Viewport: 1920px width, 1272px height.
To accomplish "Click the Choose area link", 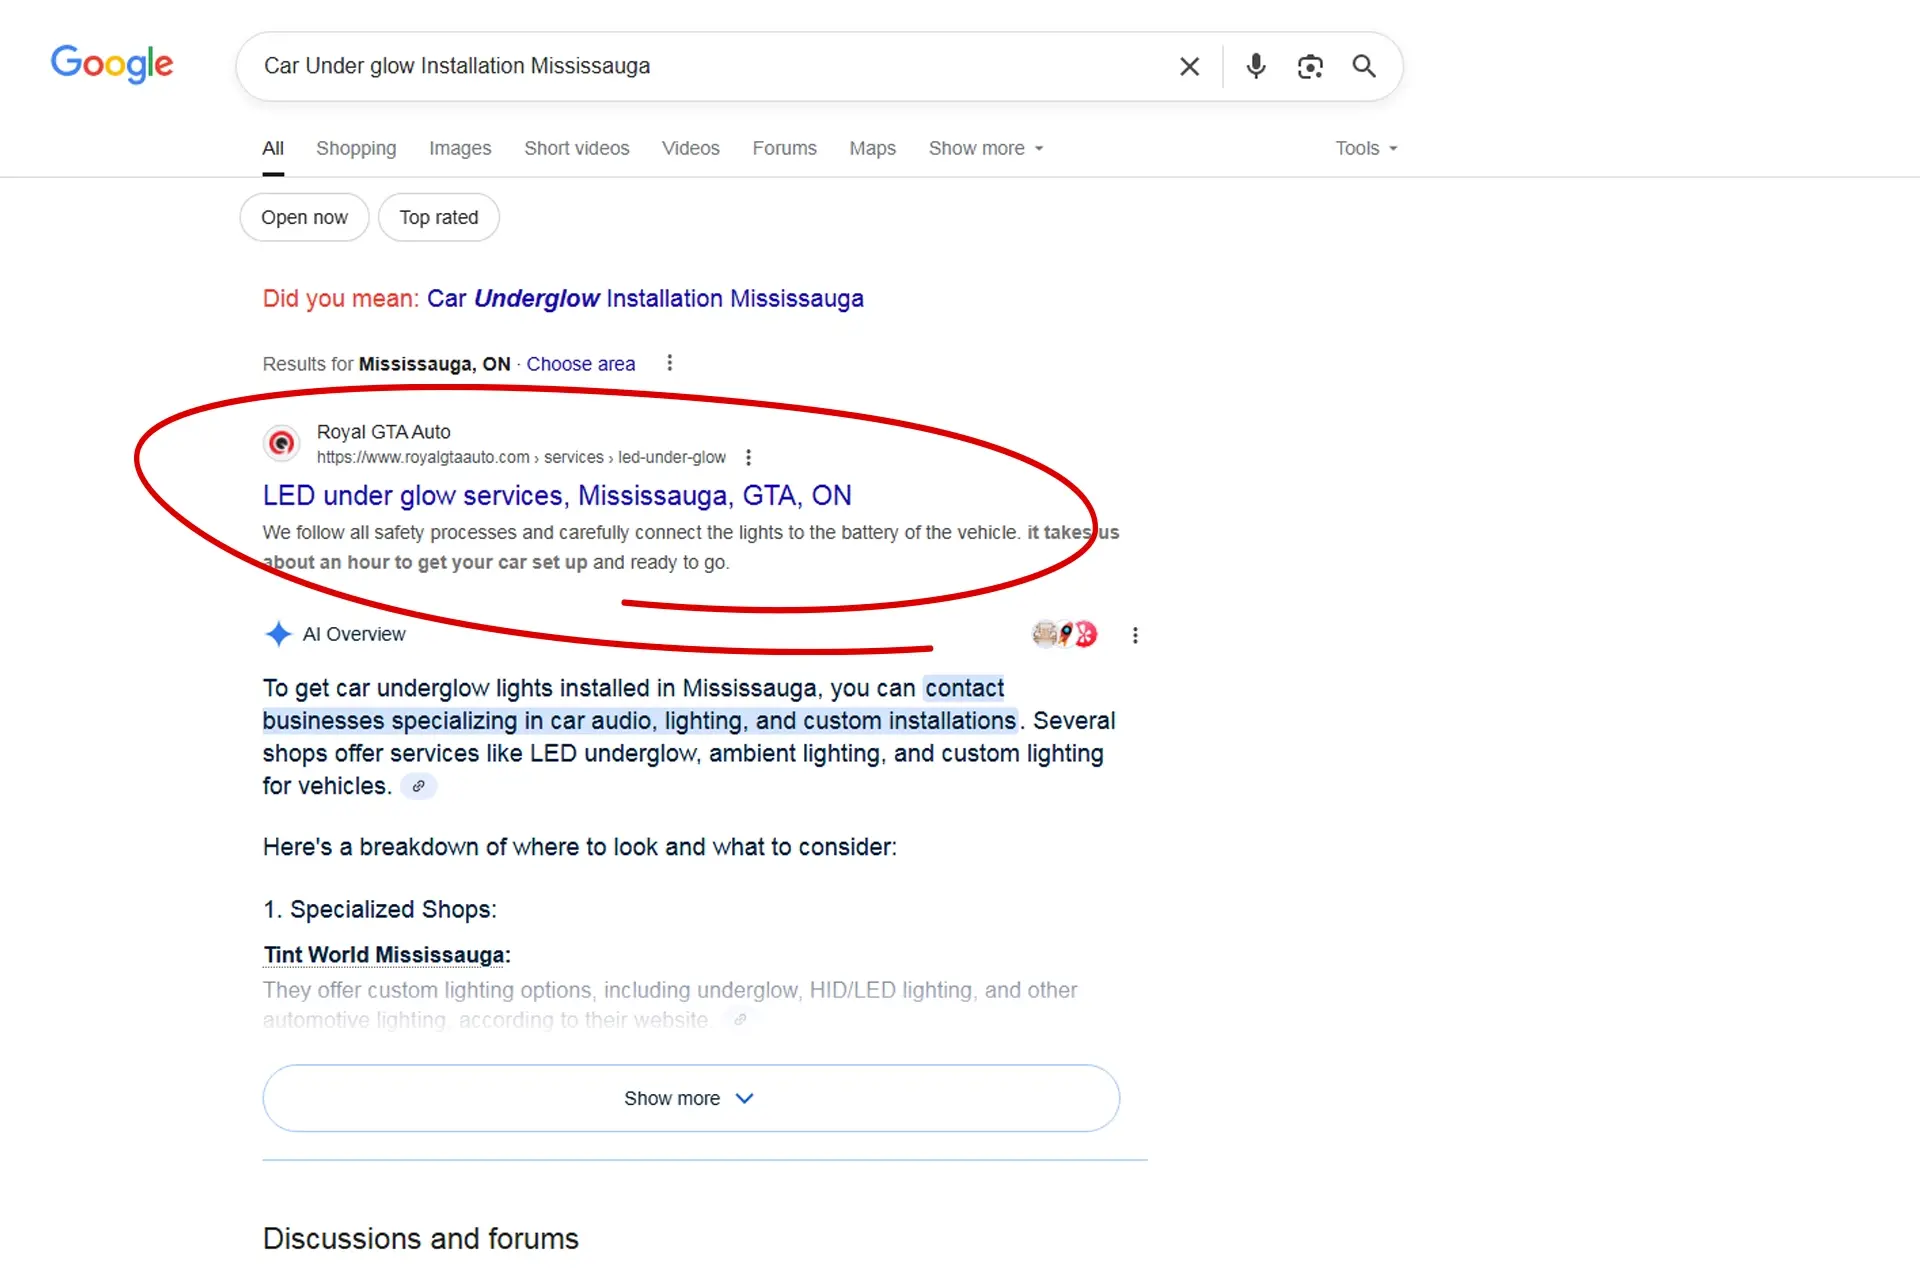I will (581, 364).
